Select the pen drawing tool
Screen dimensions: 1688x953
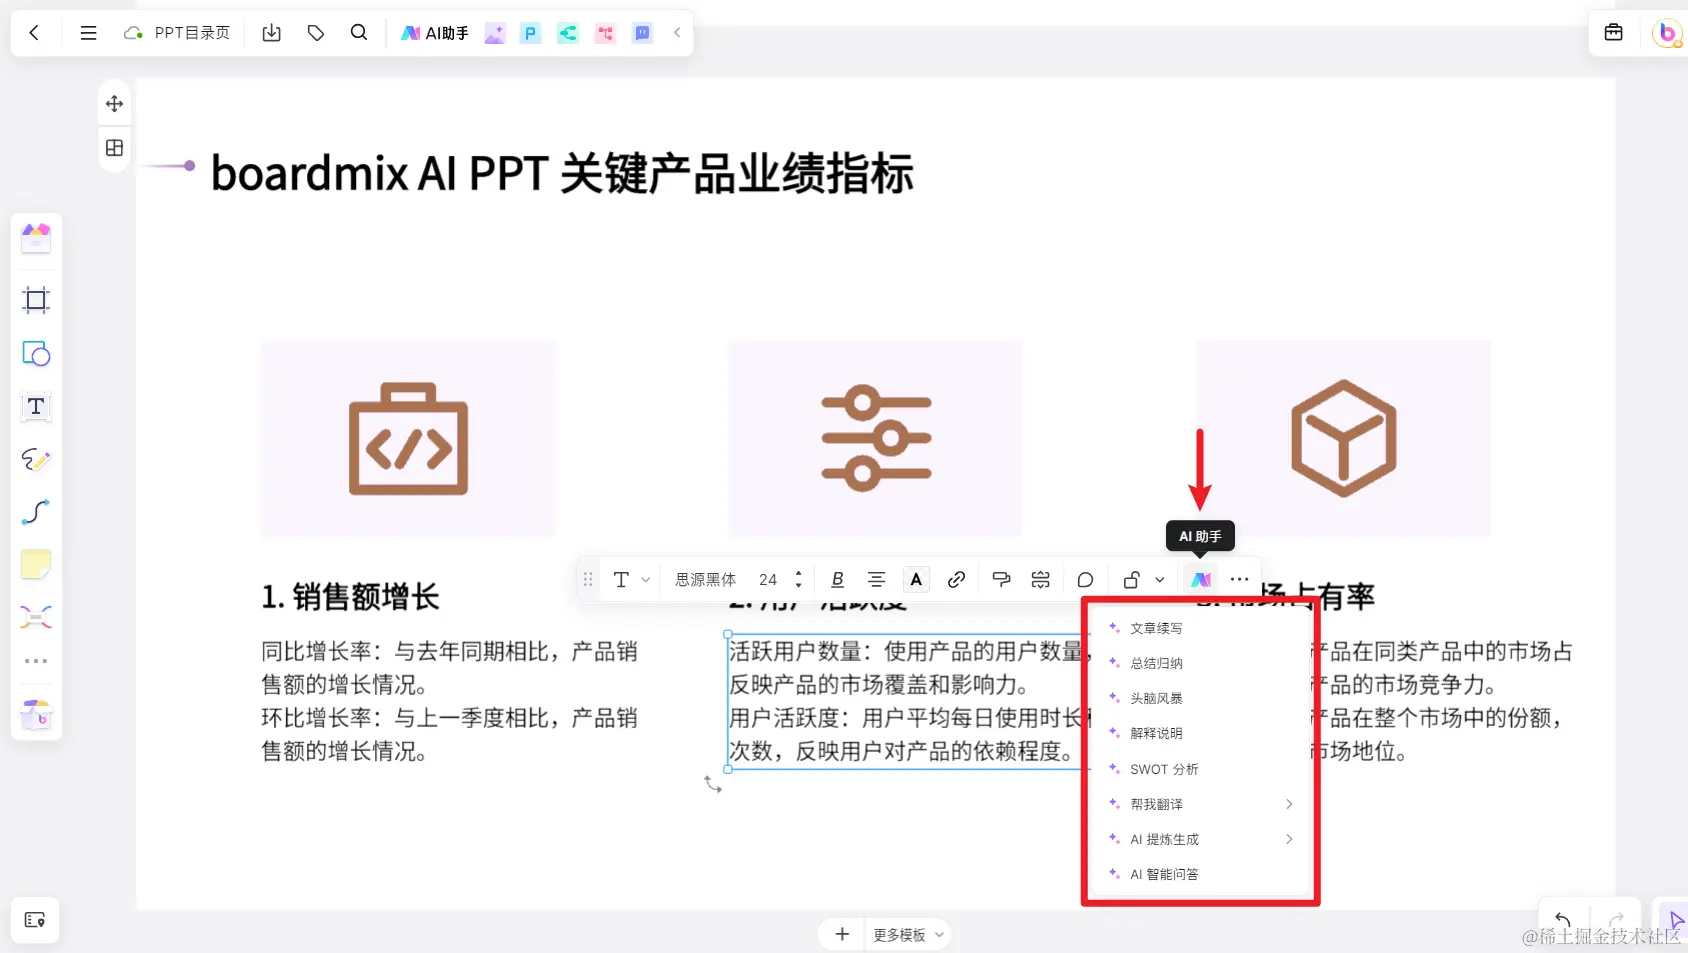[36, 459]
